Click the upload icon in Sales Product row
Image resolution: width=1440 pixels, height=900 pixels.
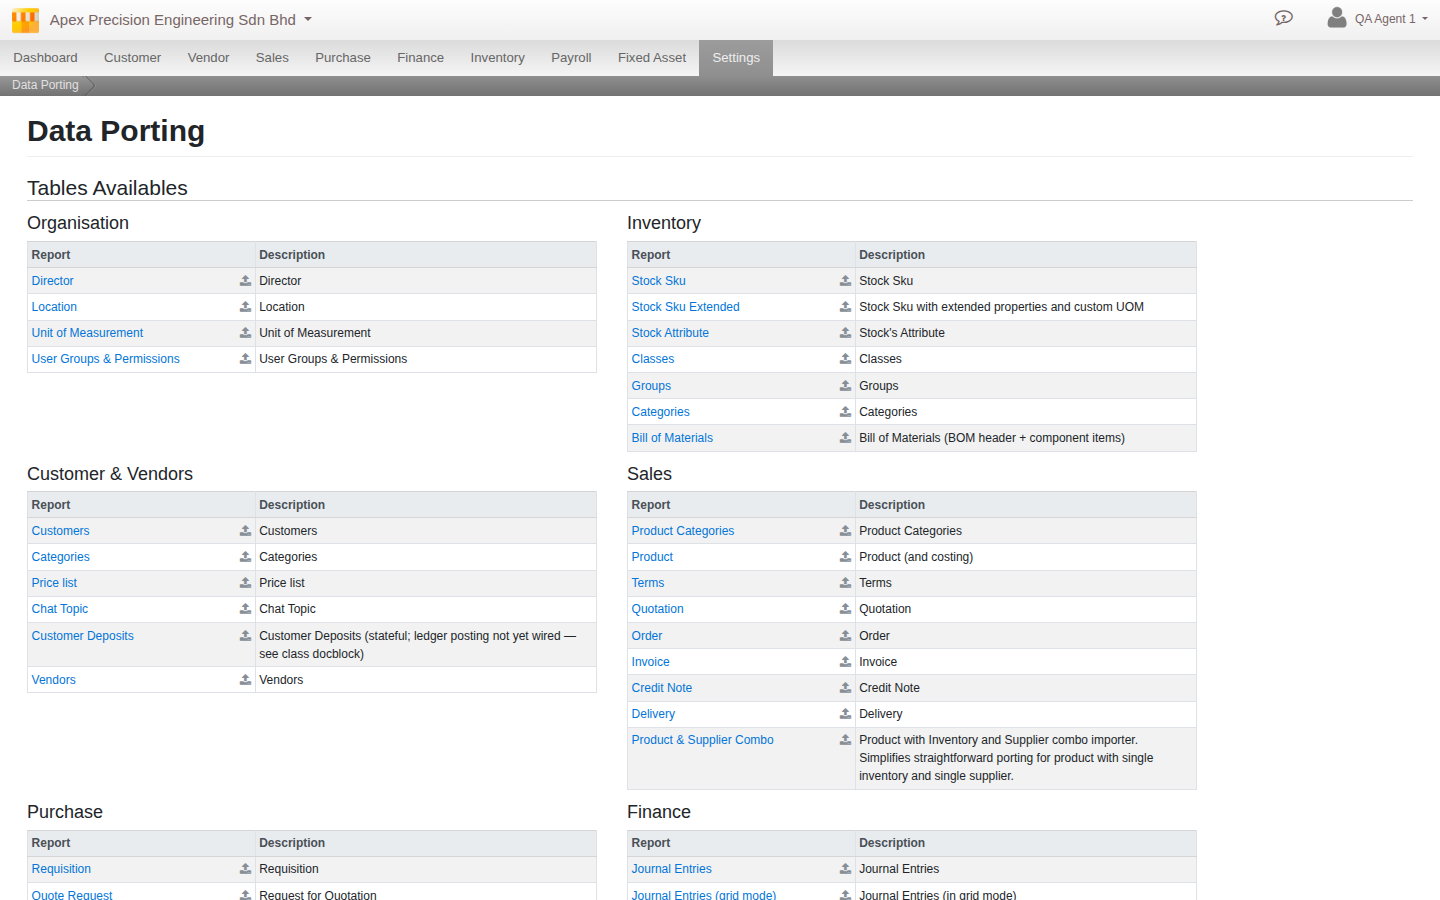pos(845,557)
